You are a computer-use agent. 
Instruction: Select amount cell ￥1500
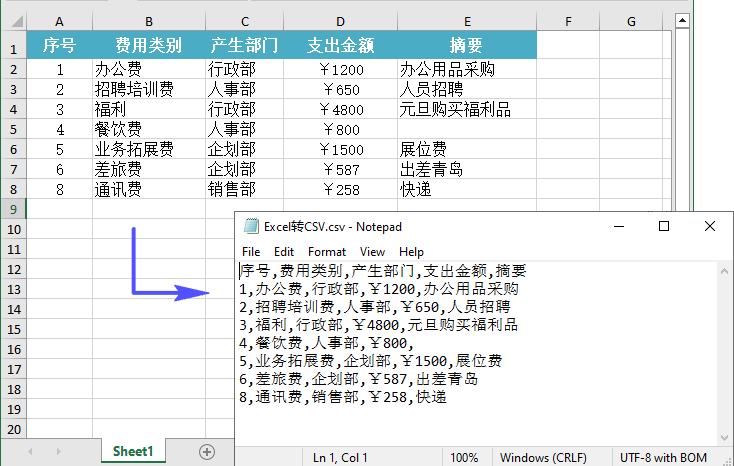coord(340,149)
